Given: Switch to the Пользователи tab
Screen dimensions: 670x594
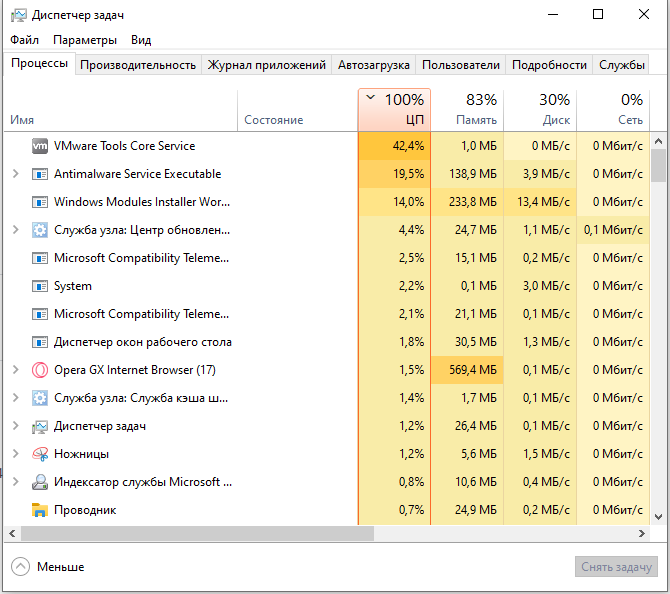Looking at the screenshot, I should point(461,65).
